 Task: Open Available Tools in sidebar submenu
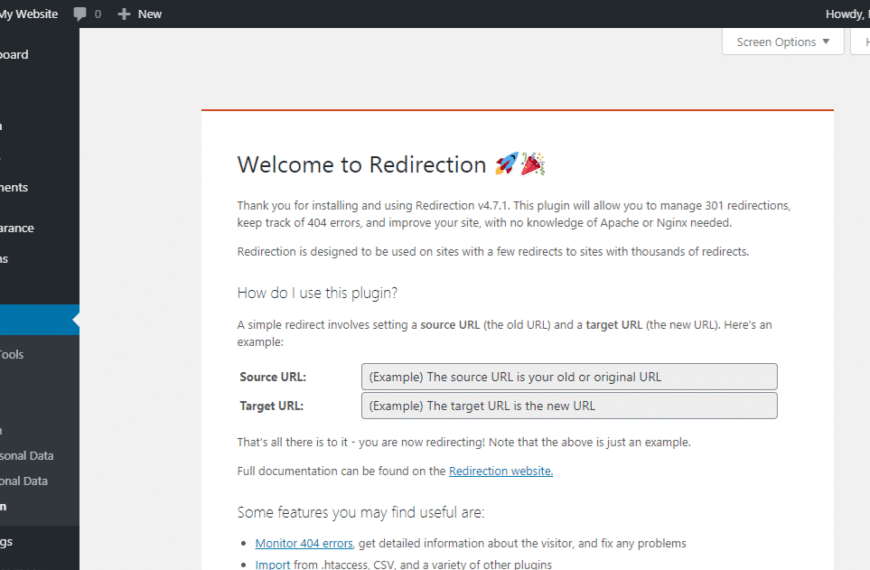[12, 354]
